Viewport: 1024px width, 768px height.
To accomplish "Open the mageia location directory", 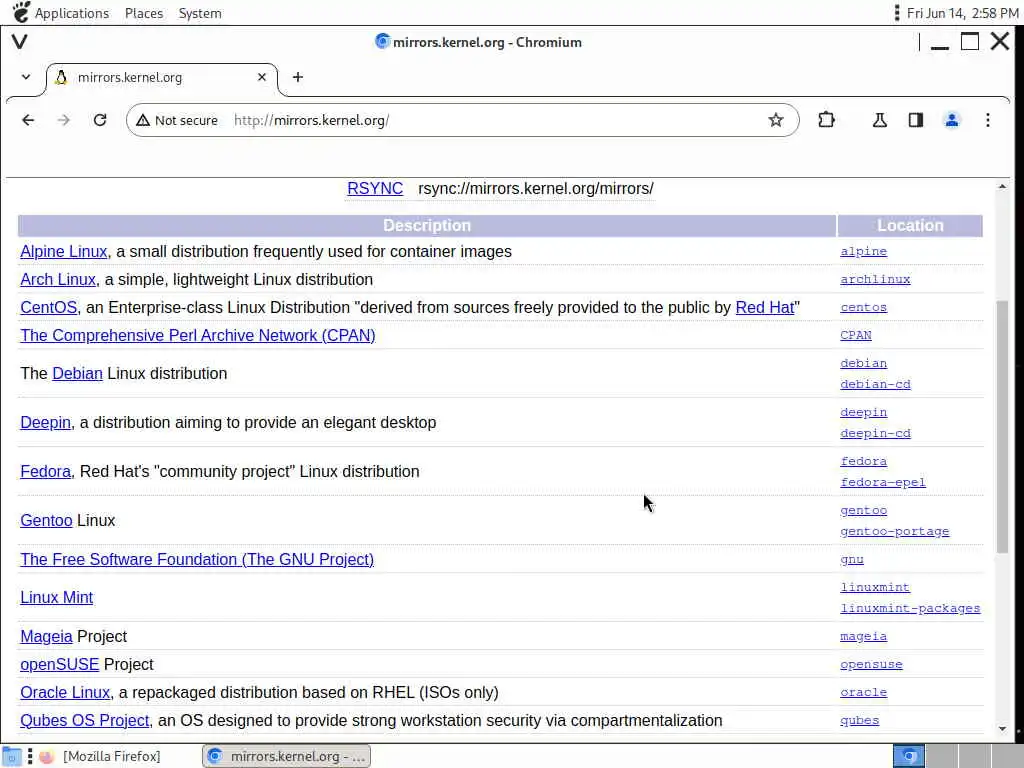I will point(863,637).
